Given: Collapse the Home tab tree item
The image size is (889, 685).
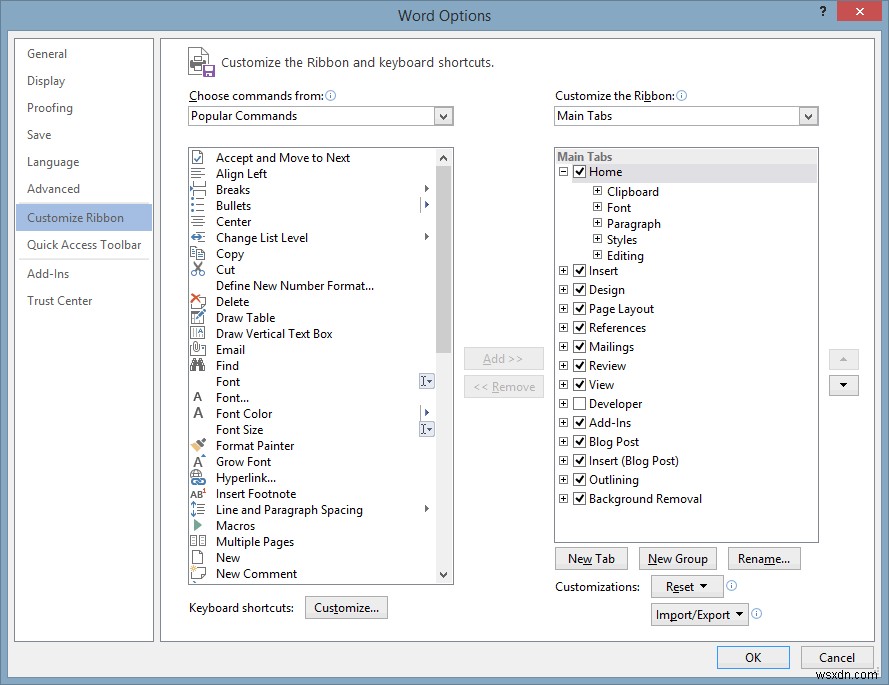Looking at the screenshot, I should tap(564, 171).
